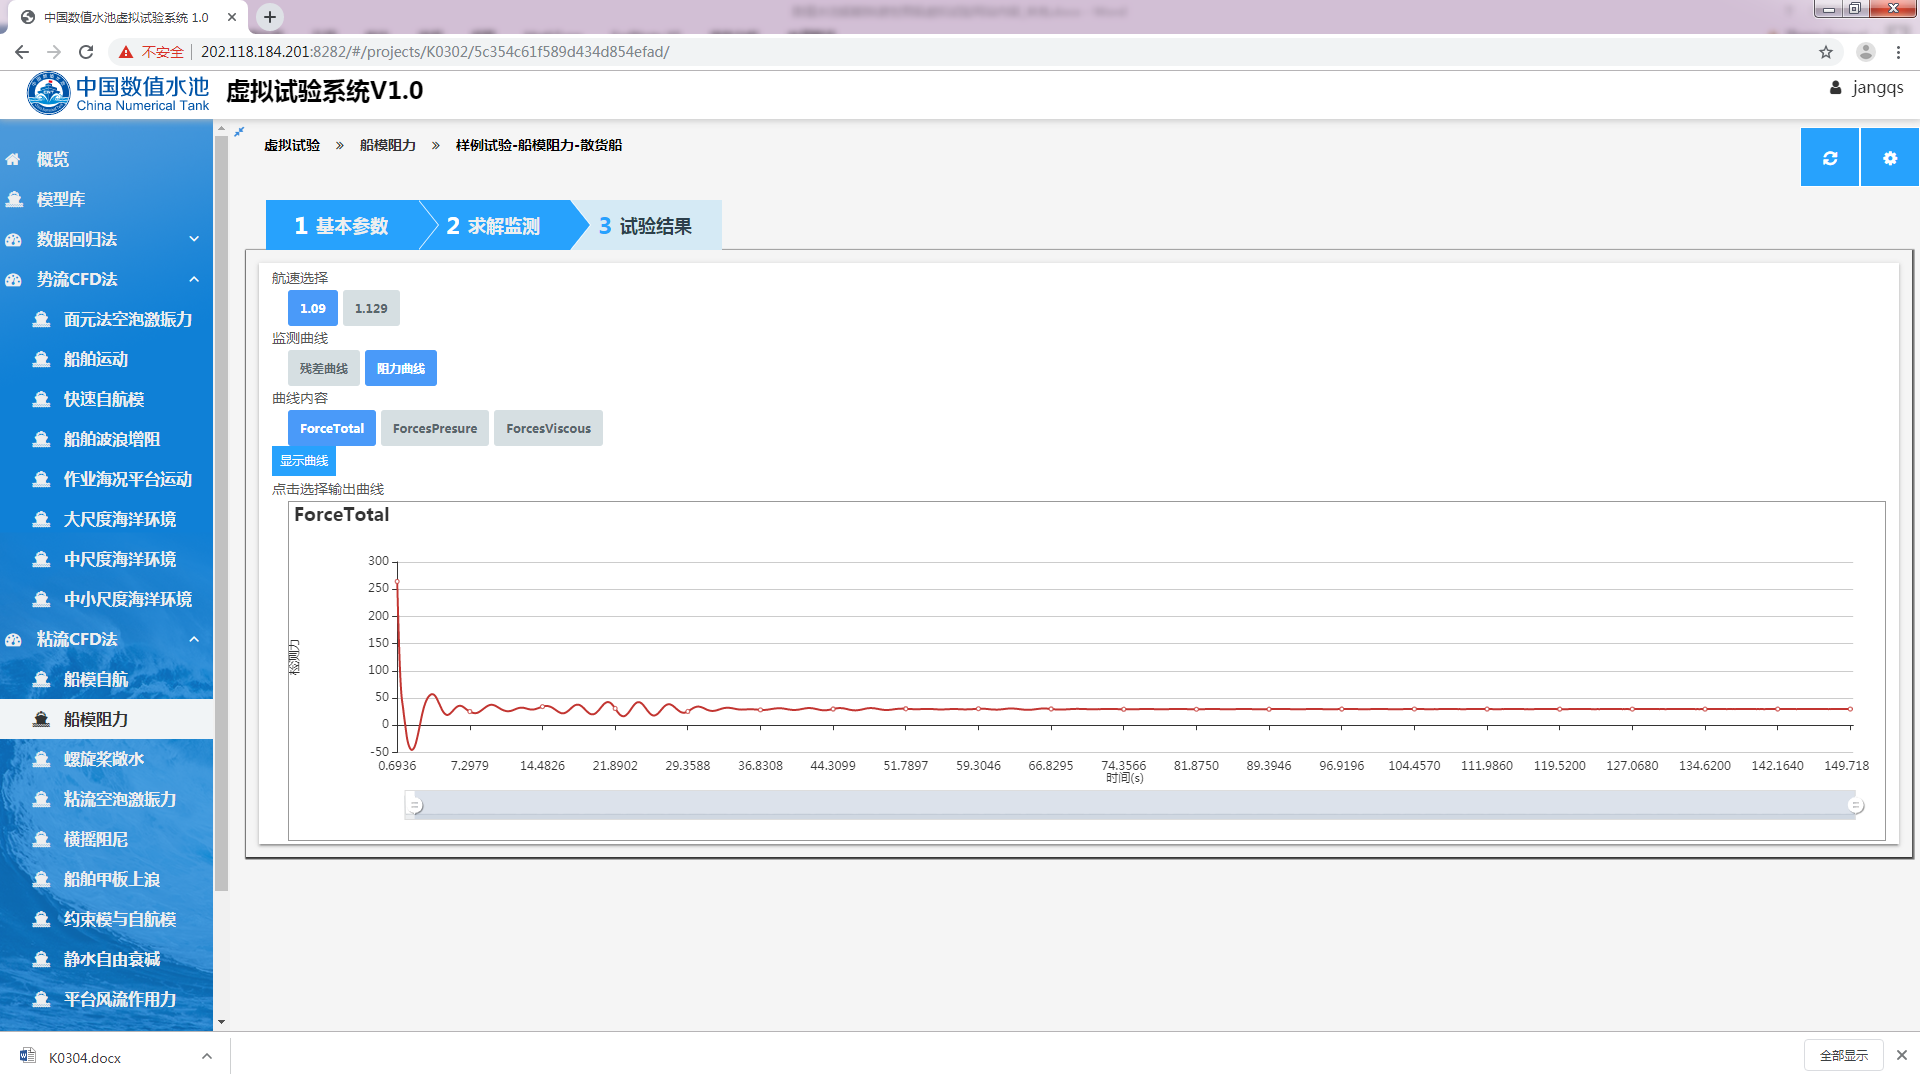Bookmark this page with star icon
Viewport: 1920px width, 1080px height.
(1825, 52)
